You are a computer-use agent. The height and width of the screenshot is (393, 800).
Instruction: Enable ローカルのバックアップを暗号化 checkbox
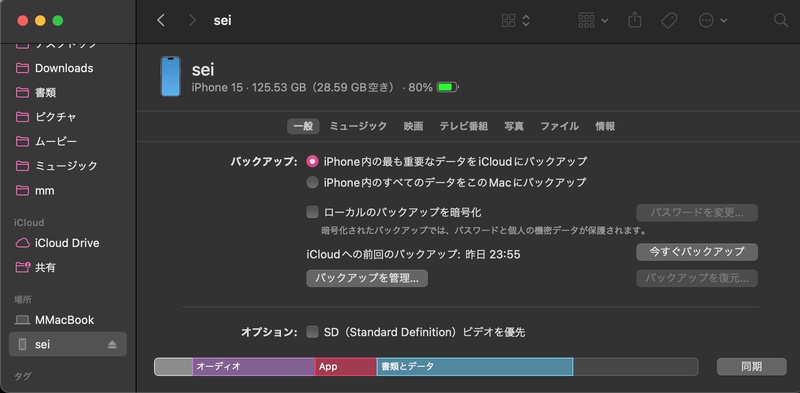[312, 212]
